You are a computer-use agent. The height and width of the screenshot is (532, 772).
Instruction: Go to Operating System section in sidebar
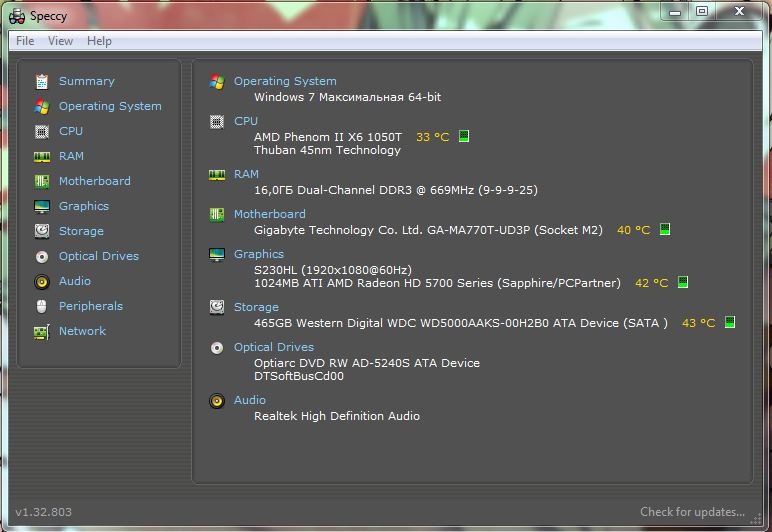tap(110, 106)
